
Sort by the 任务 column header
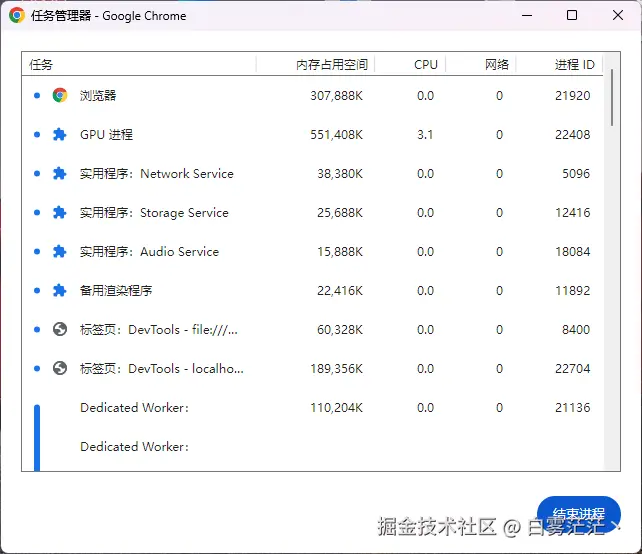[x=139, y=64]
